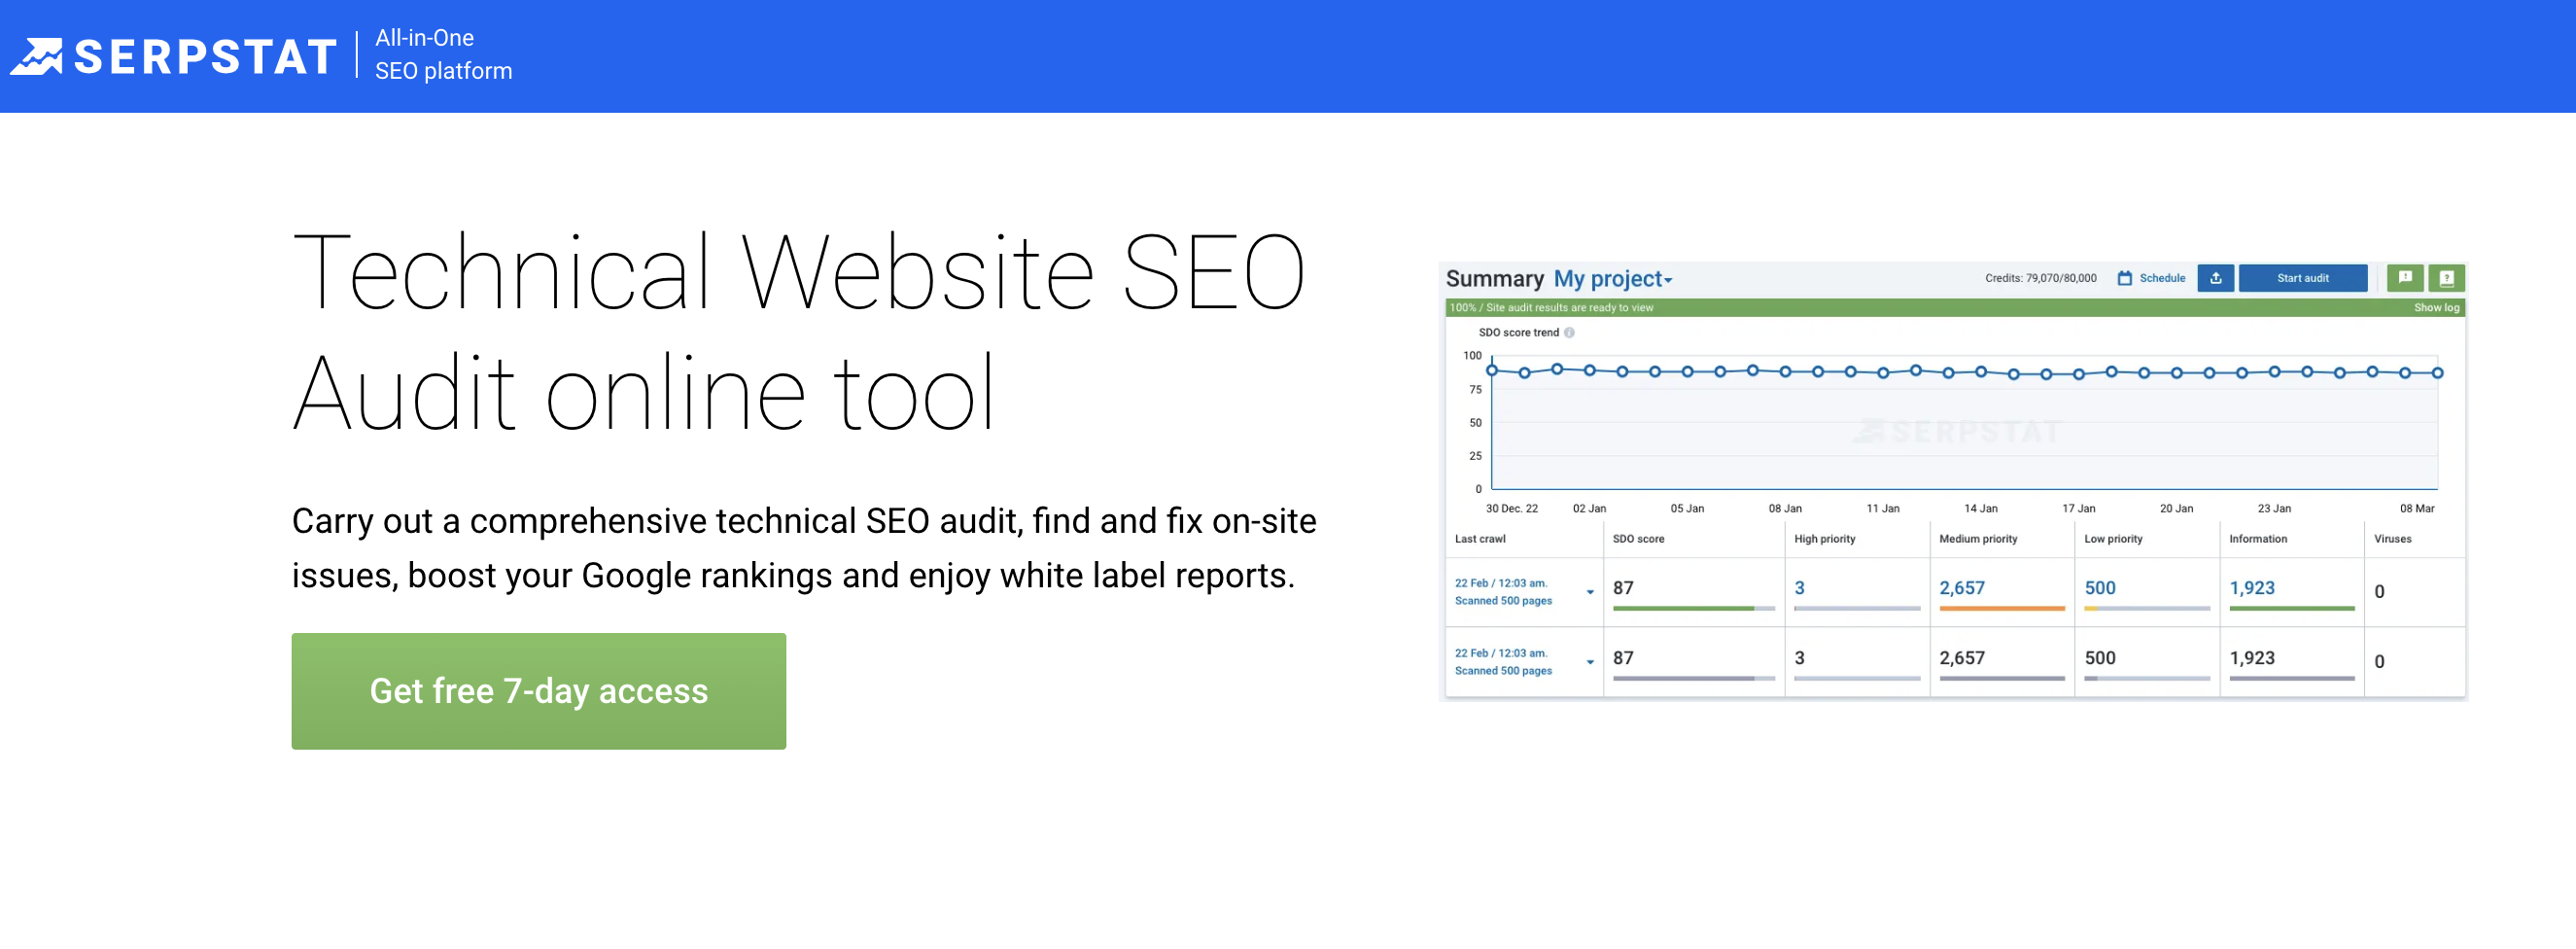Image resolution: width=2576 pixels, height=949 pixels.
Task: Click the Viruses column header
Action: pos(2392,539)
